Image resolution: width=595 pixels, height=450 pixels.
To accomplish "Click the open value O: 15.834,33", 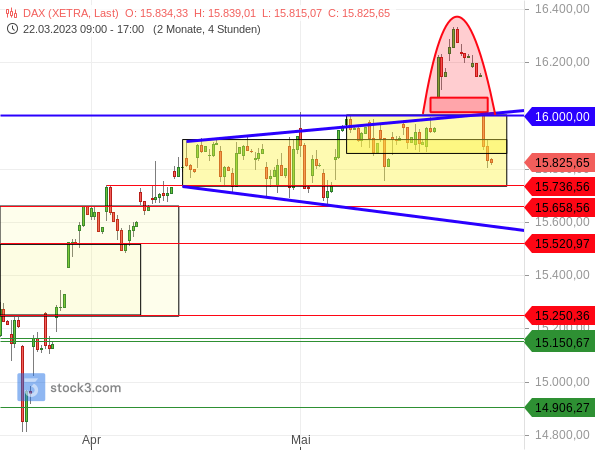I will point(156,13).
